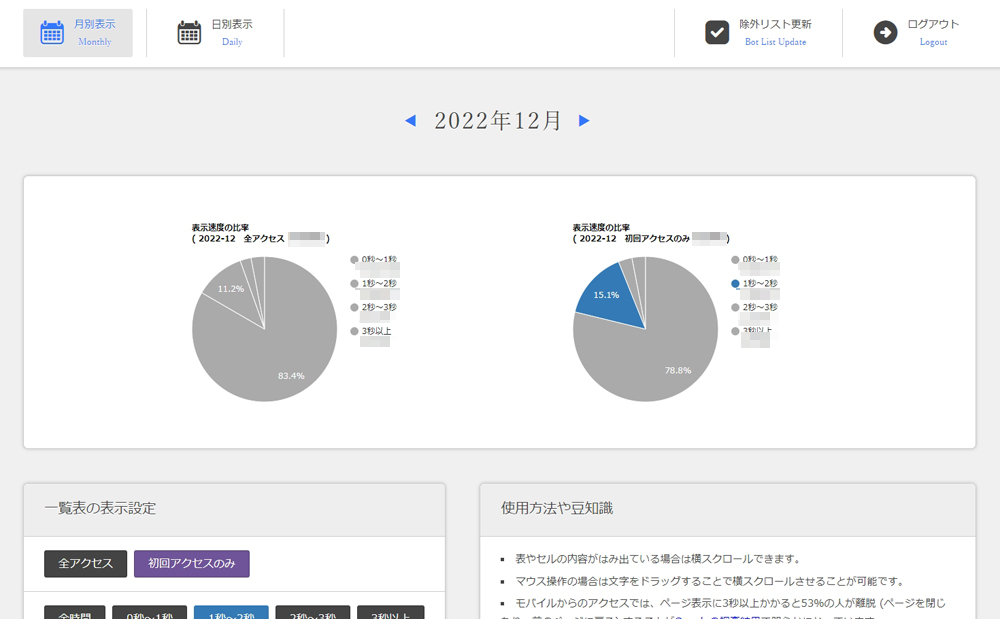The width and height of the screenshot is (1000, 619).
Task: Click left chart title 表示速度の比率 全アクセス
Action: [x=261, y=233]
